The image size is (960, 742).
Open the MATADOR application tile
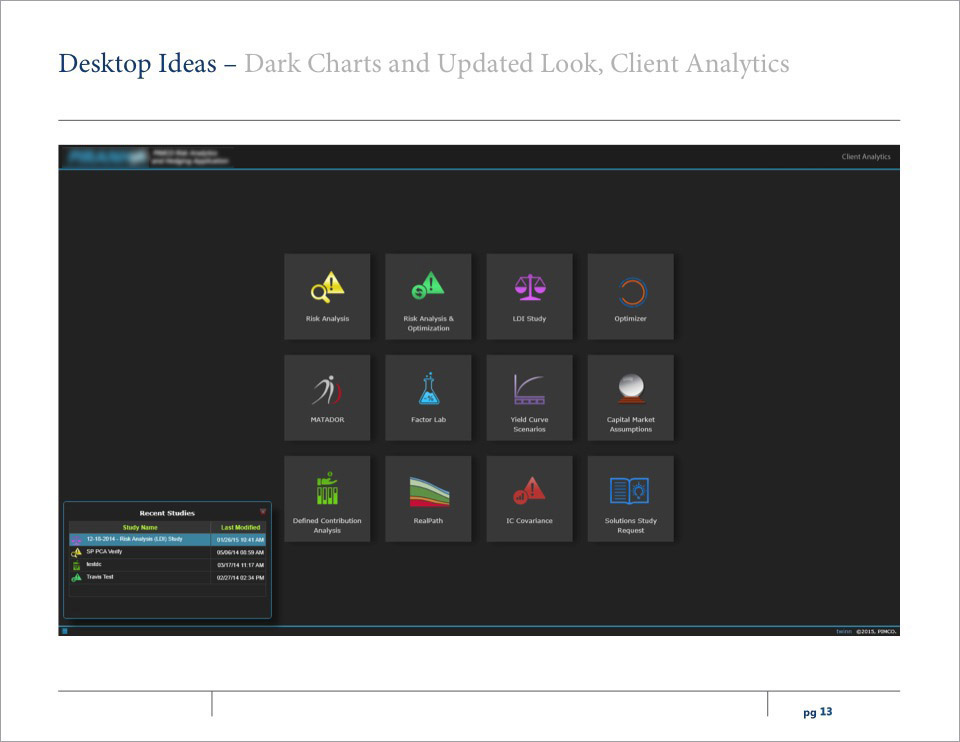click(327, 397)
